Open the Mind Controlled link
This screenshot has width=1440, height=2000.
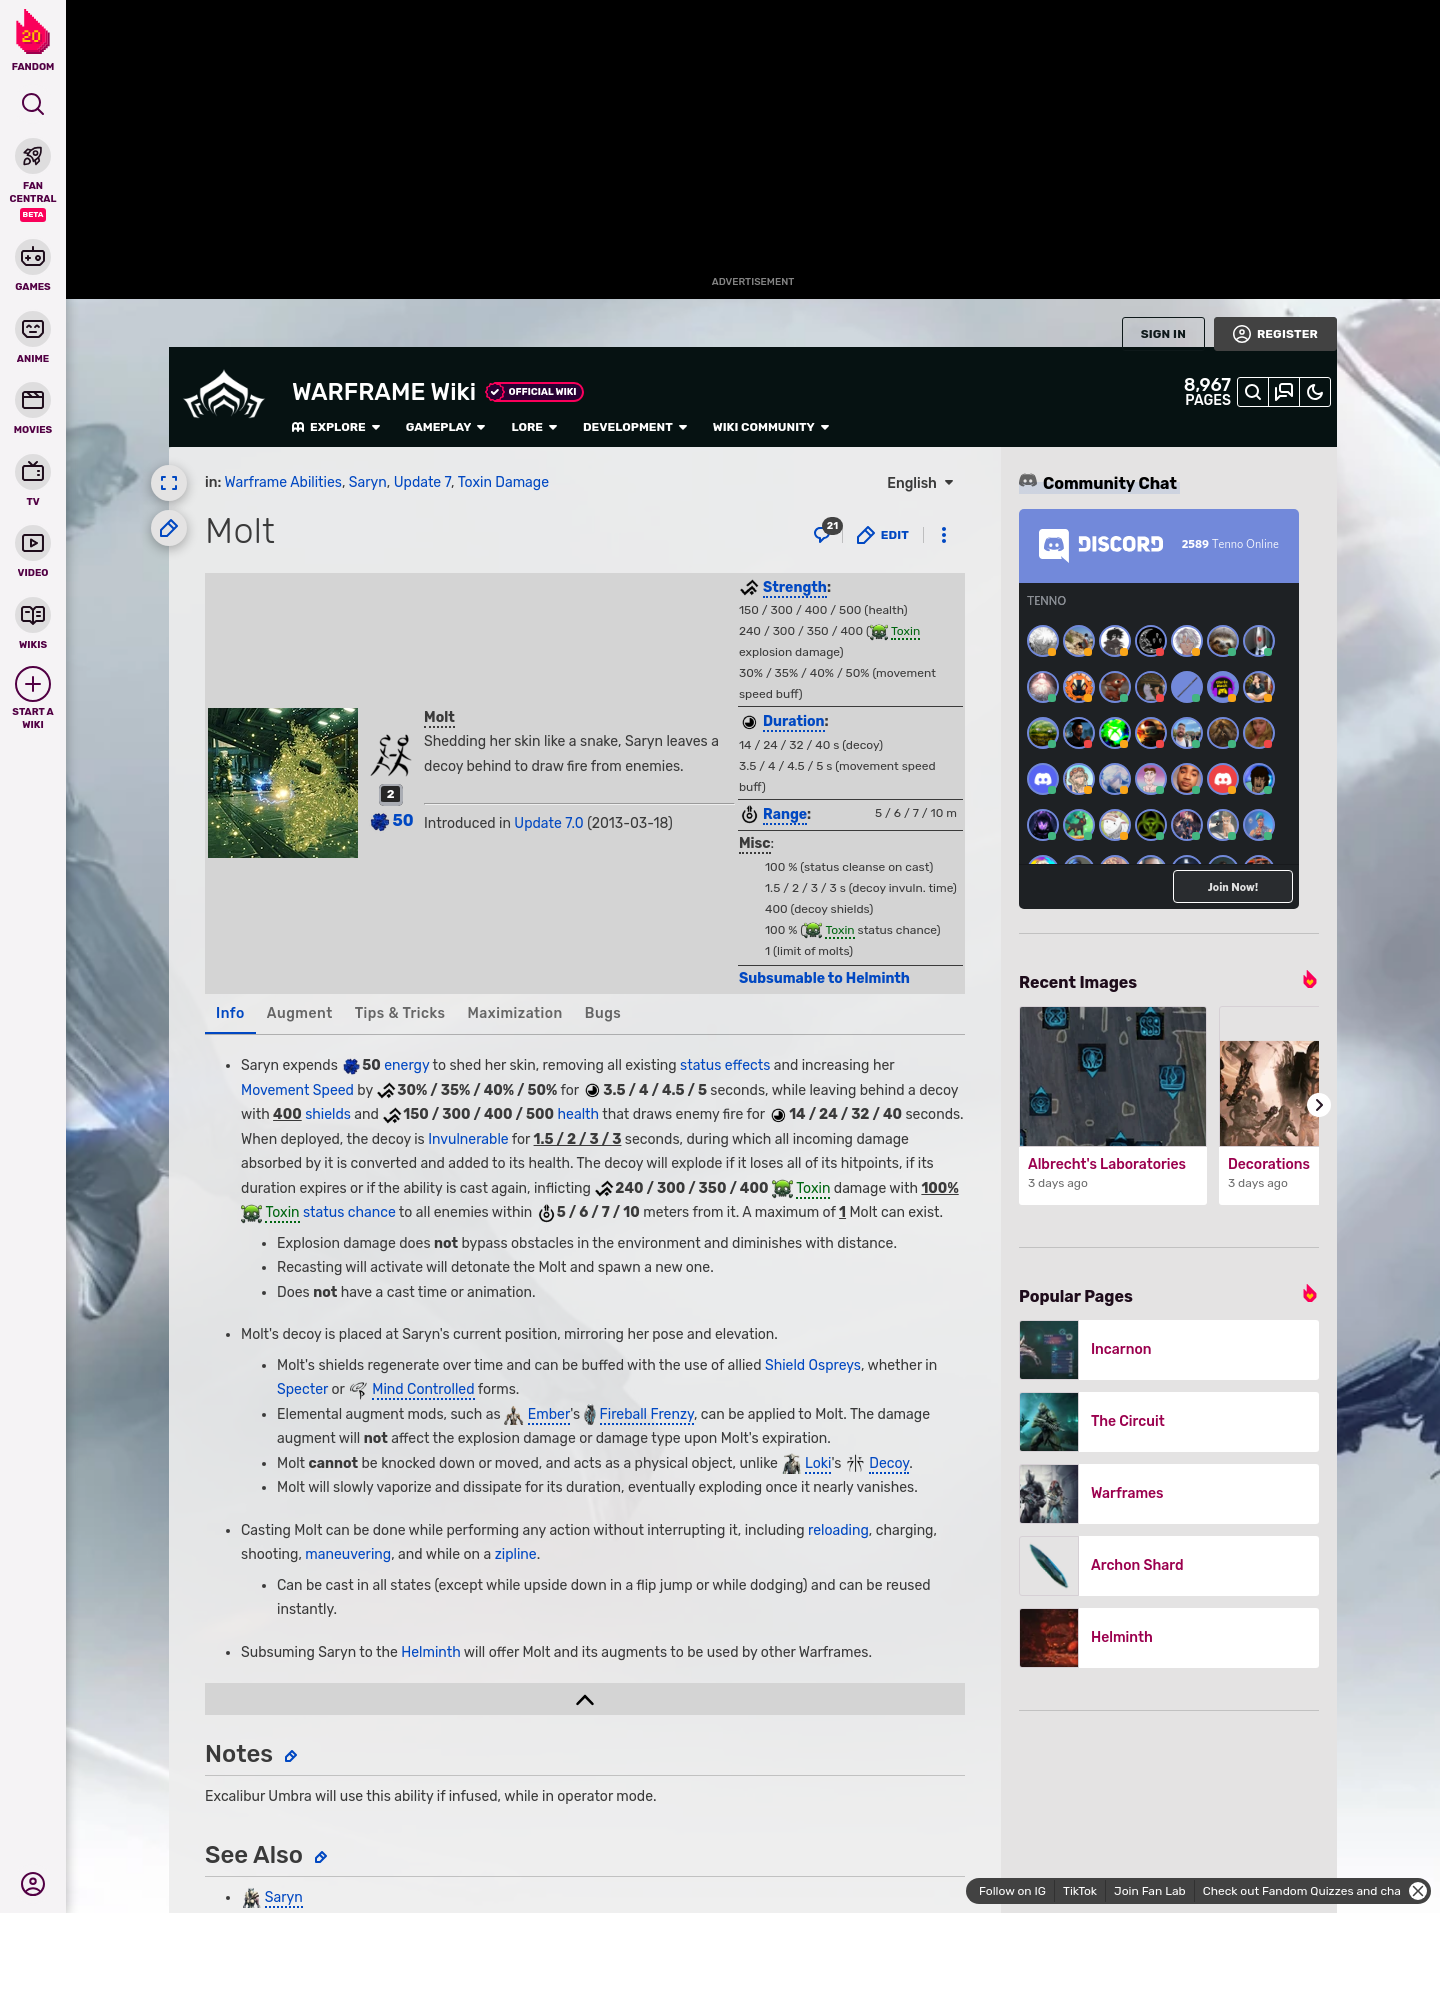click(423, 1389)
